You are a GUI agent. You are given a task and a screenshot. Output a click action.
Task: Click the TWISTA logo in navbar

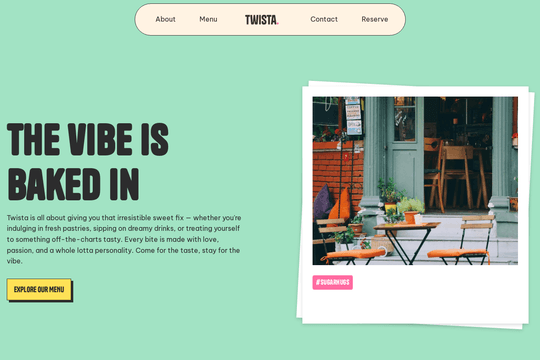262,20
